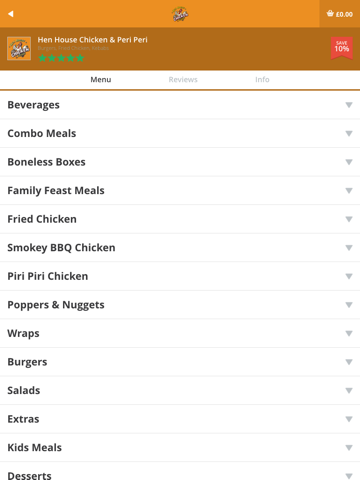
Task: Open the basket showing £0.00
Action: click(x=340, y=14)
